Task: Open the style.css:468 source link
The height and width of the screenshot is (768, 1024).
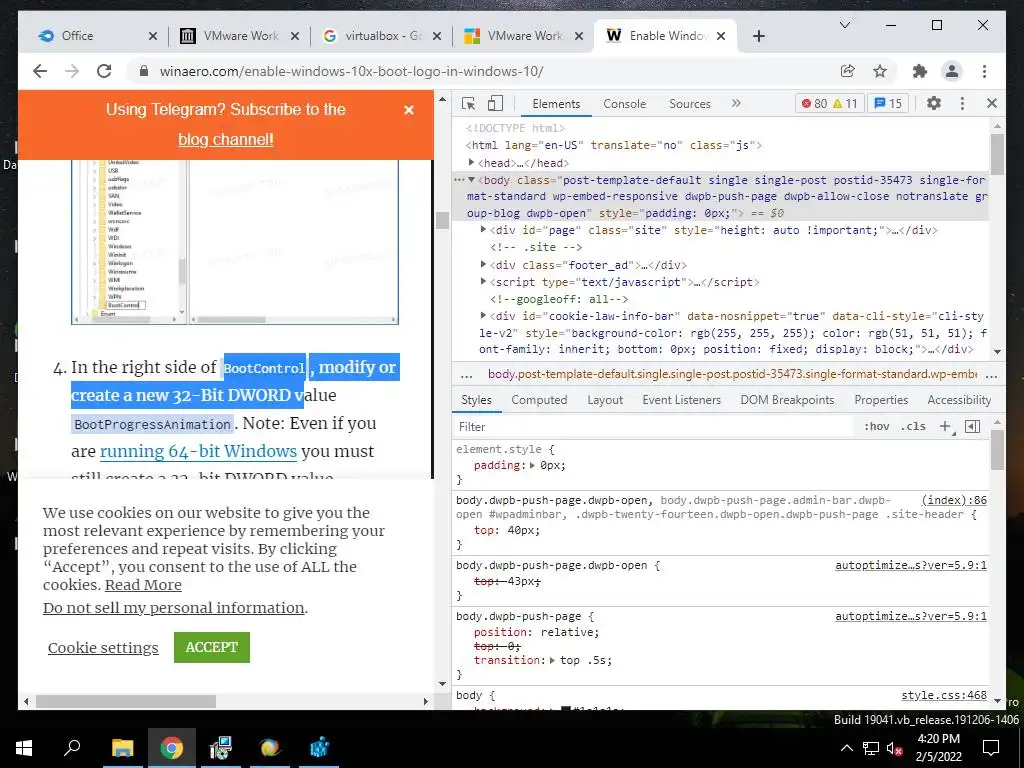Action: click(x=944, y=696)
